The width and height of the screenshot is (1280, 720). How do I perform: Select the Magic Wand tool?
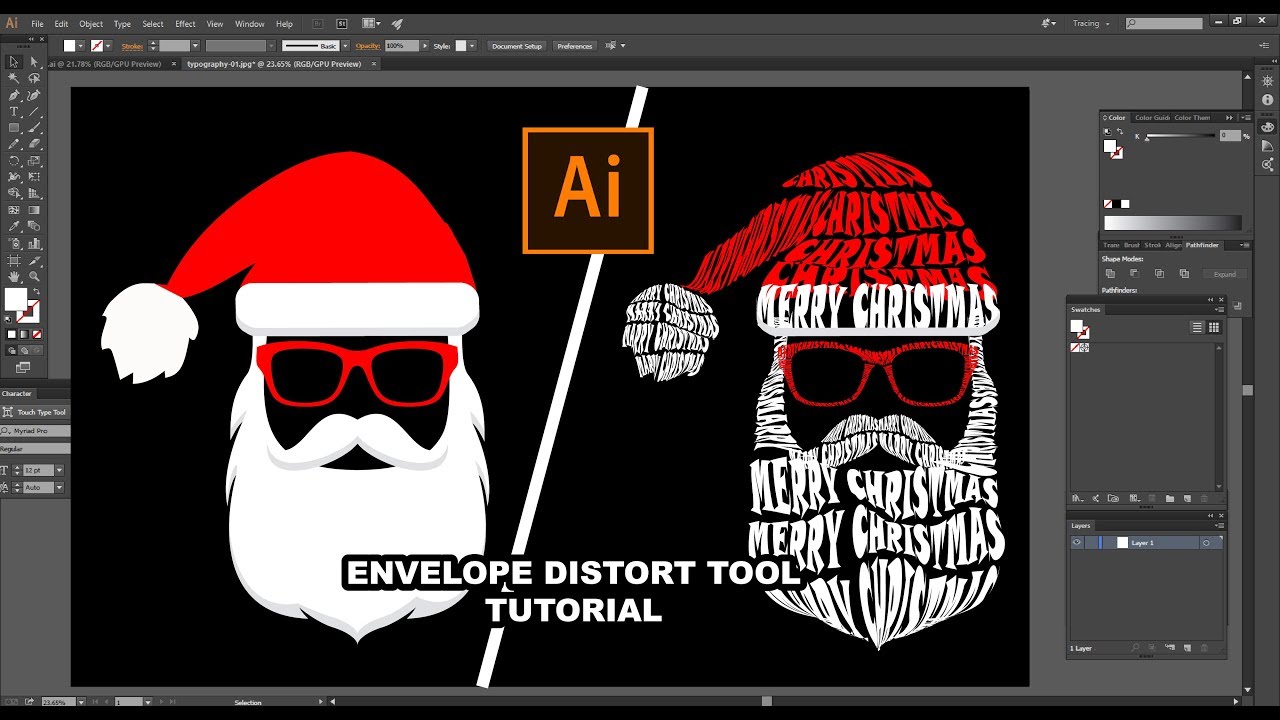[x=14, y=78]
